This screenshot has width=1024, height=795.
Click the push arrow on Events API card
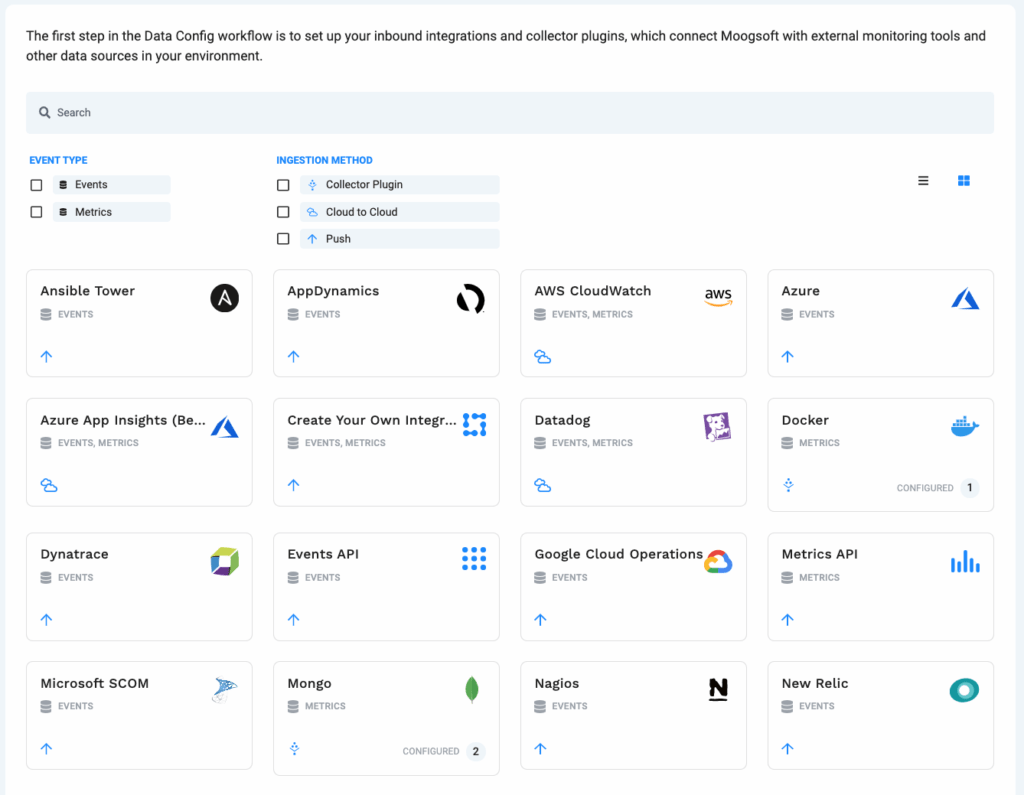293,619
